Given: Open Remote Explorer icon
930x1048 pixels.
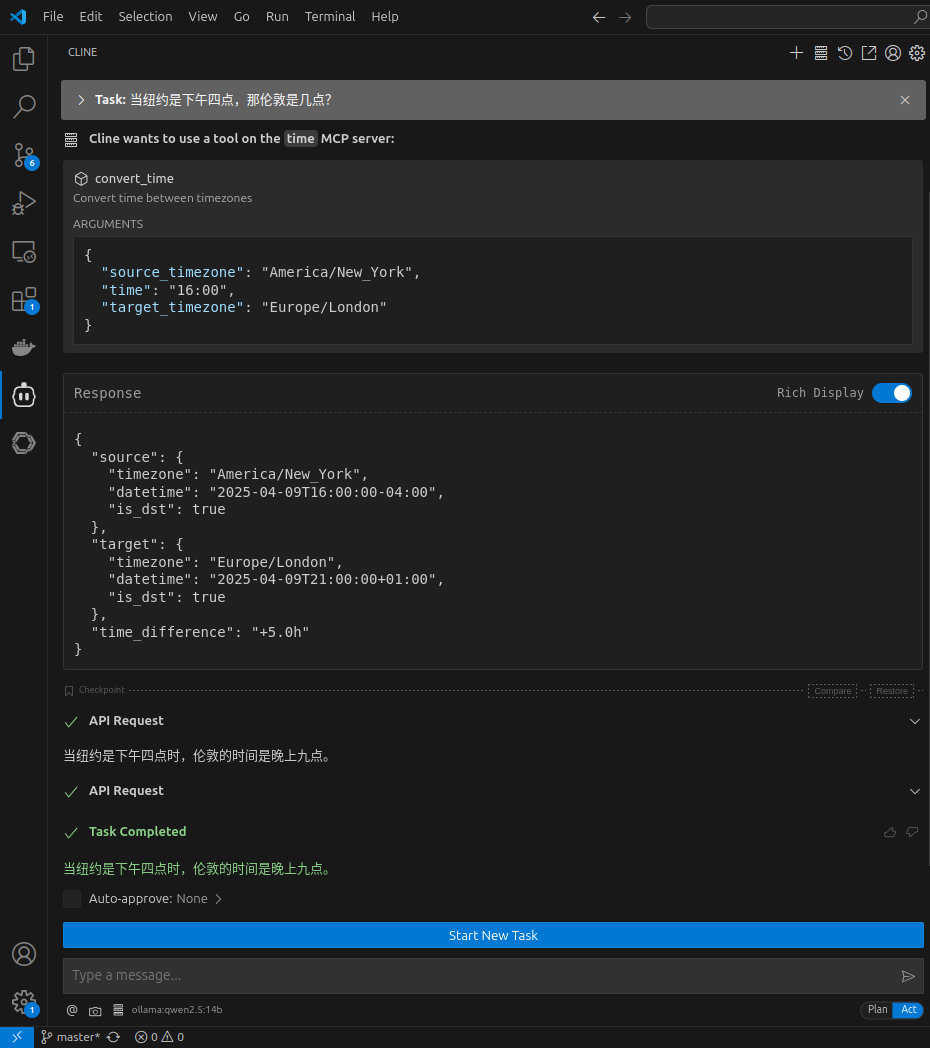Looking at the screenshot, I should tap(23, 252).
